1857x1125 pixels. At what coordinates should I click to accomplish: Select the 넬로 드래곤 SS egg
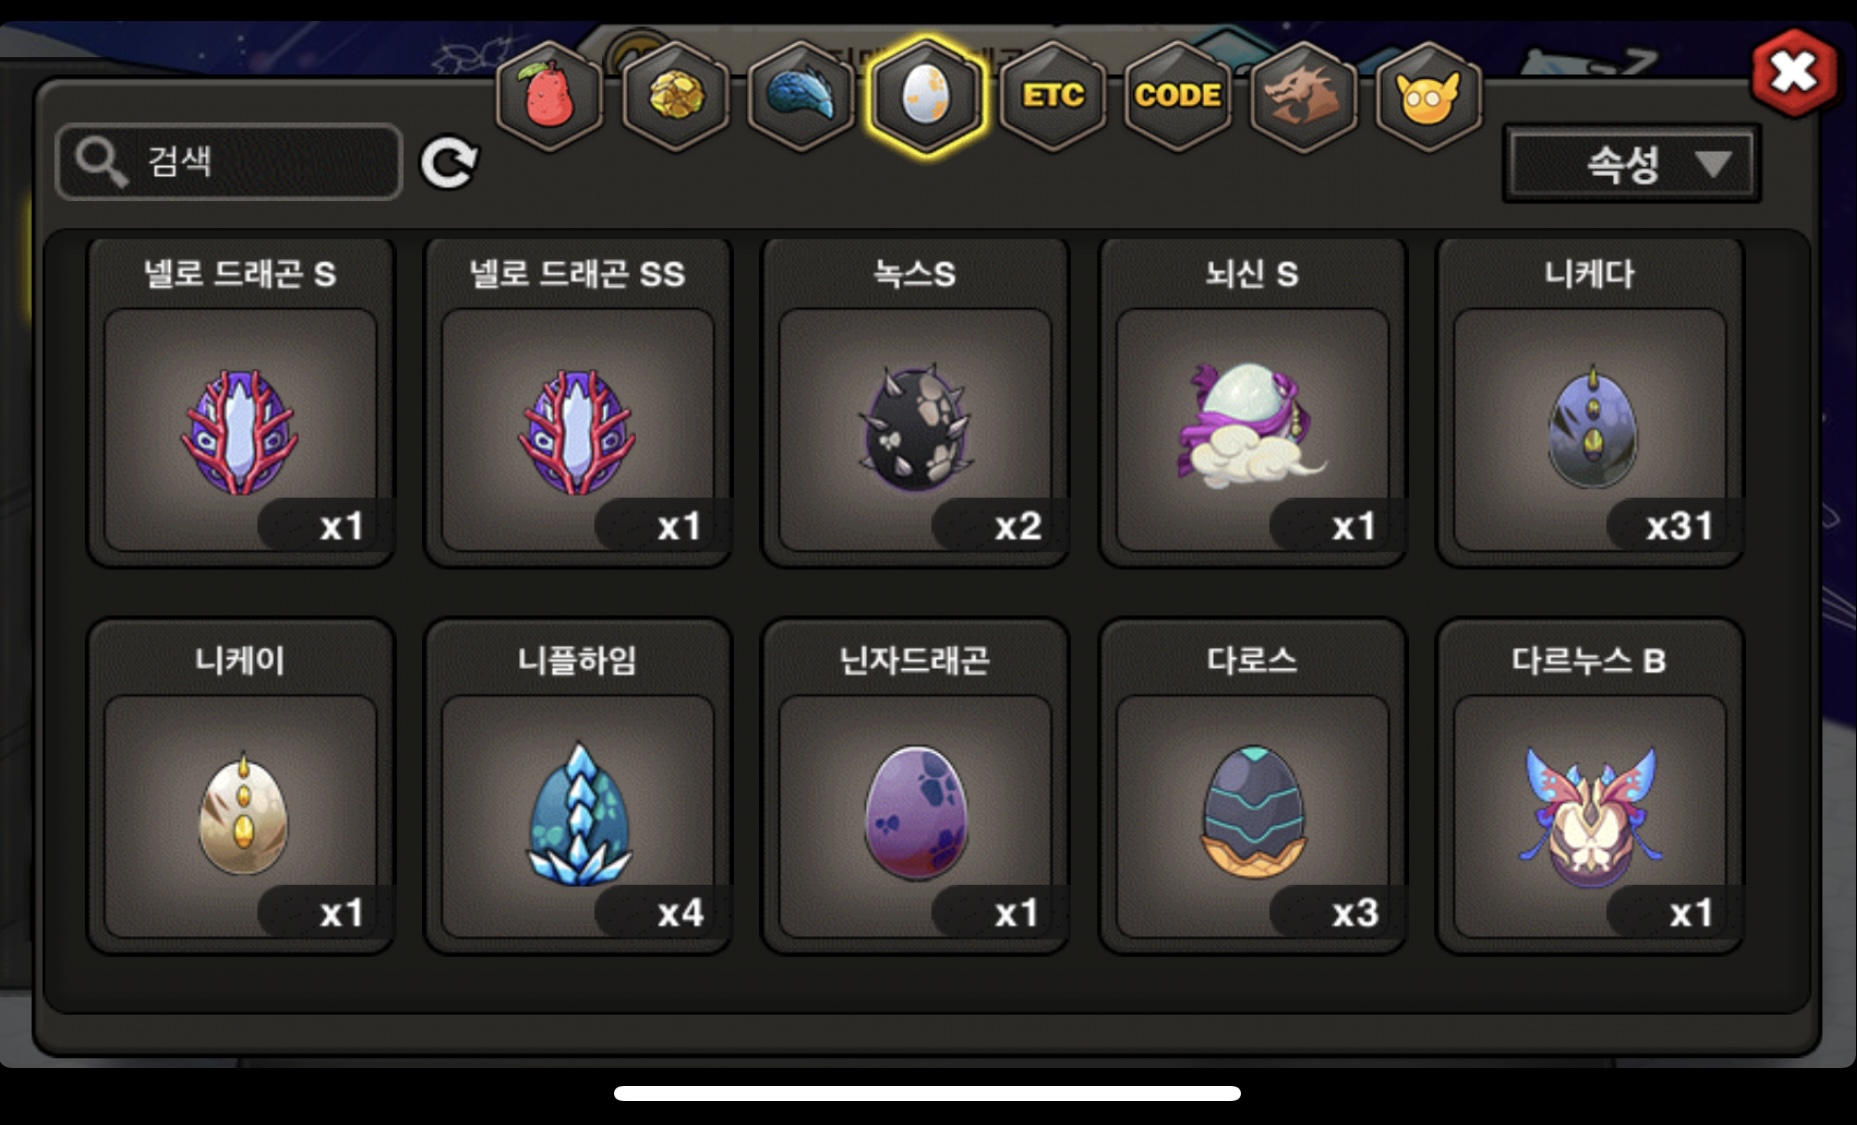(578, 402)
